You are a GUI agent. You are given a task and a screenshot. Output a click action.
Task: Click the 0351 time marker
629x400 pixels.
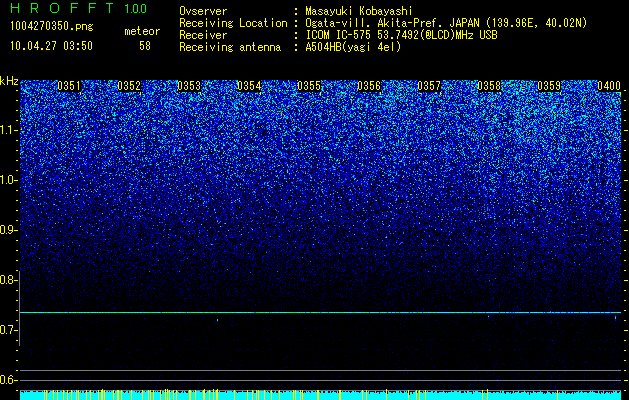point(69,86)
